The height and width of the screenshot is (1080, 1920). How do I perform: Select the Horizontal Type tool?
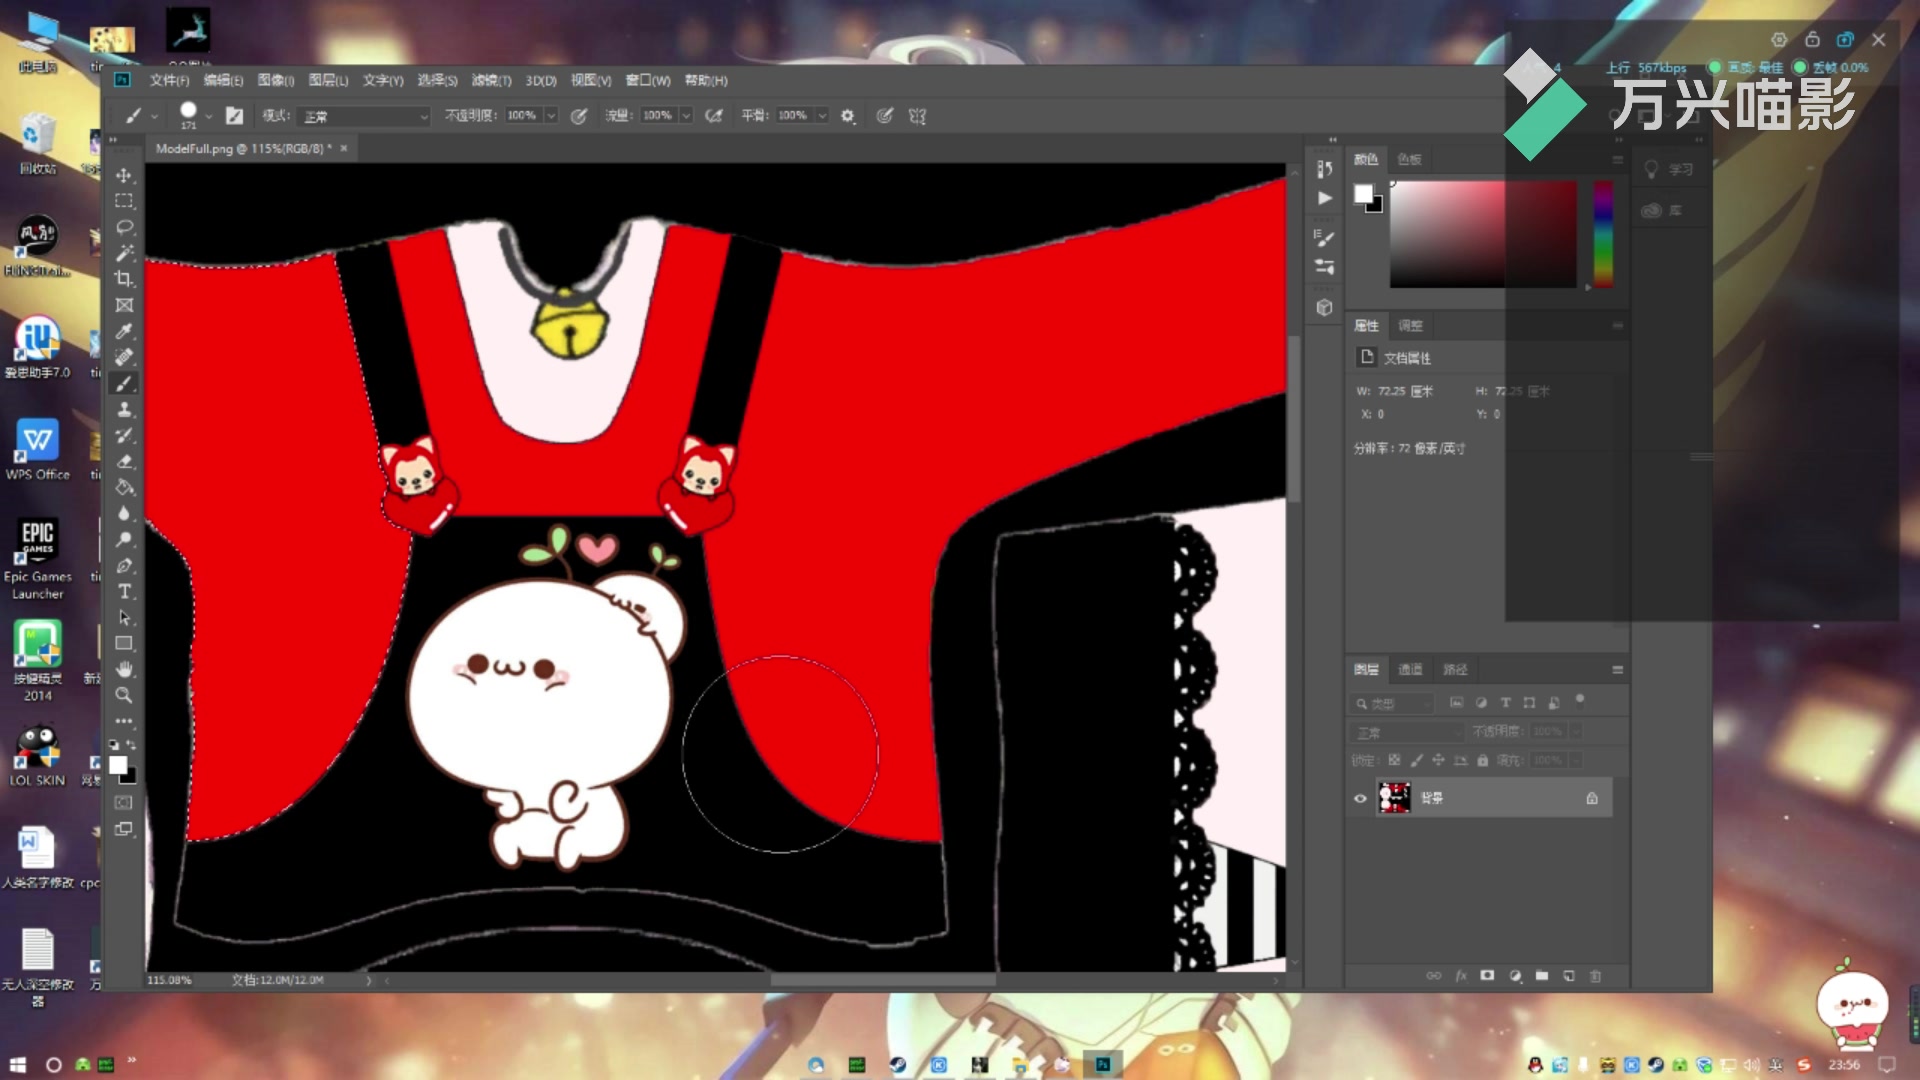click(x=124, y=591)
